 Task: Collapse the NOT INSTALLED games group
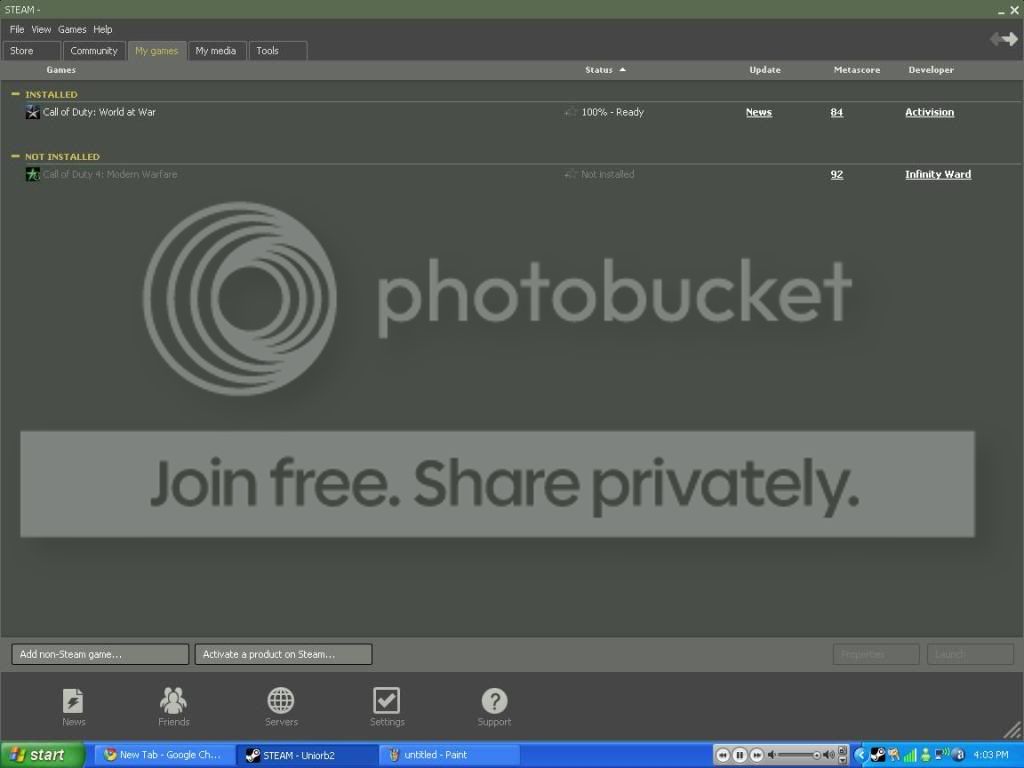click(16, 156)
